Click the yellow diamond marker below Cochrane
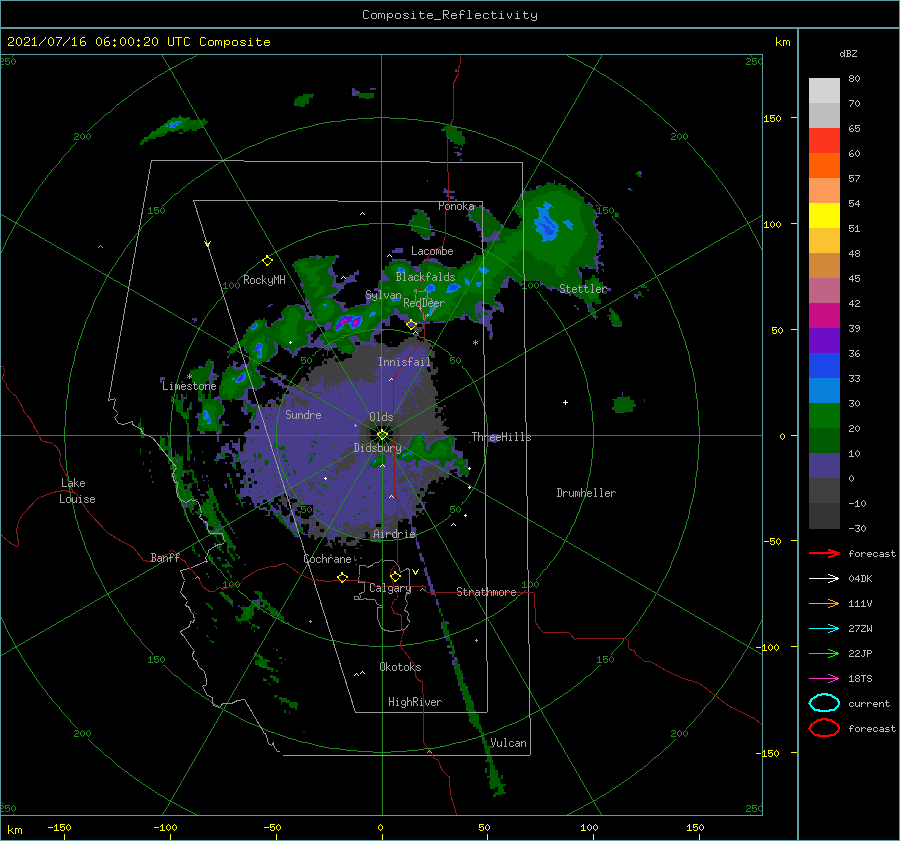900x841 pixels. click(x=342, y=577)
